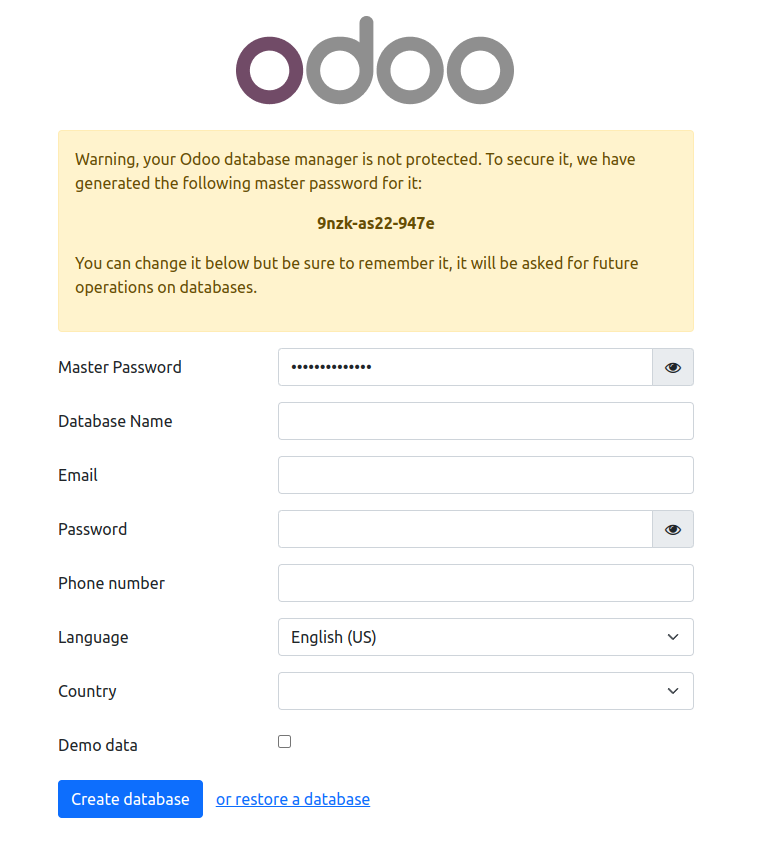Open the restore a database link
This screenshot has height=860, width=772.
[x=292, y=799]
